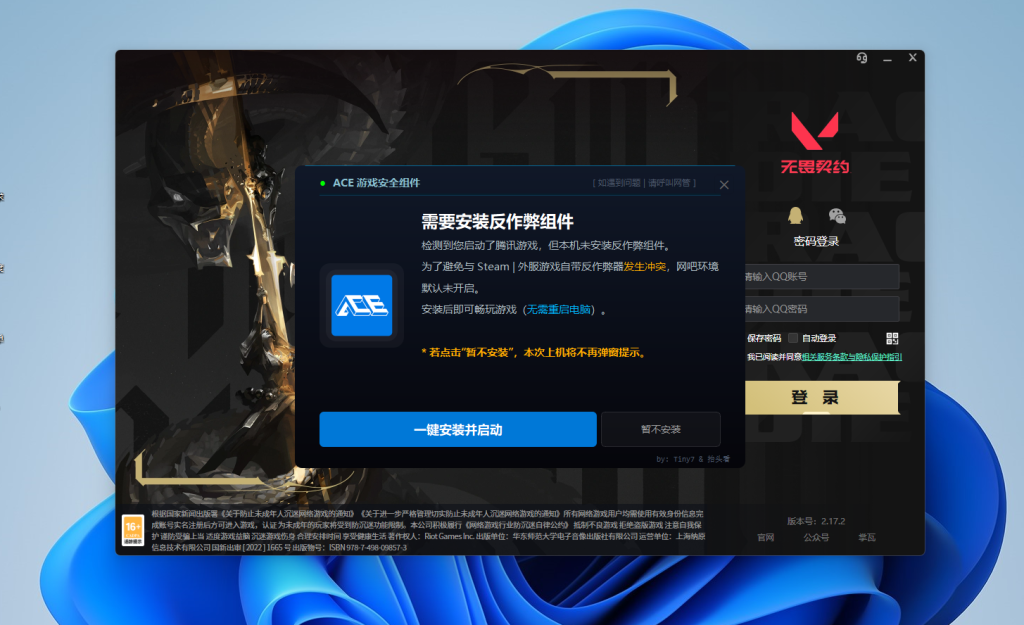Click the 密码登录 heading text
The image size is (1024, 625).
pos(816,242)
